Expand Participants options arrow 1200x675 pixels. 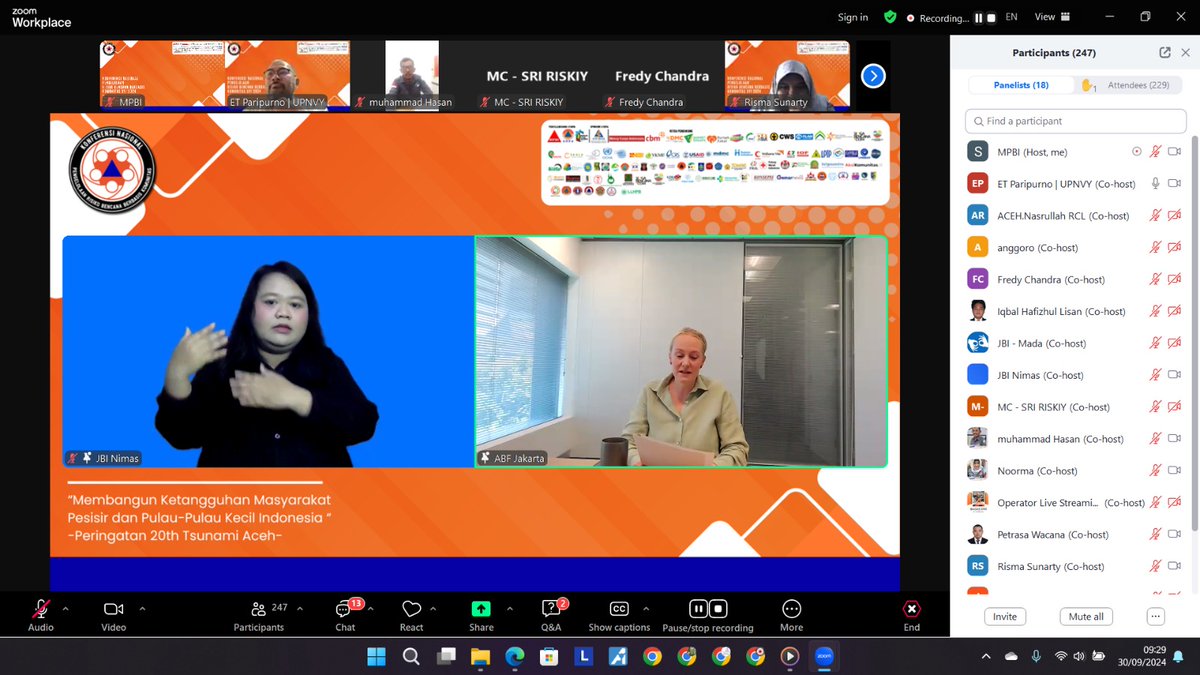[300, 608]
